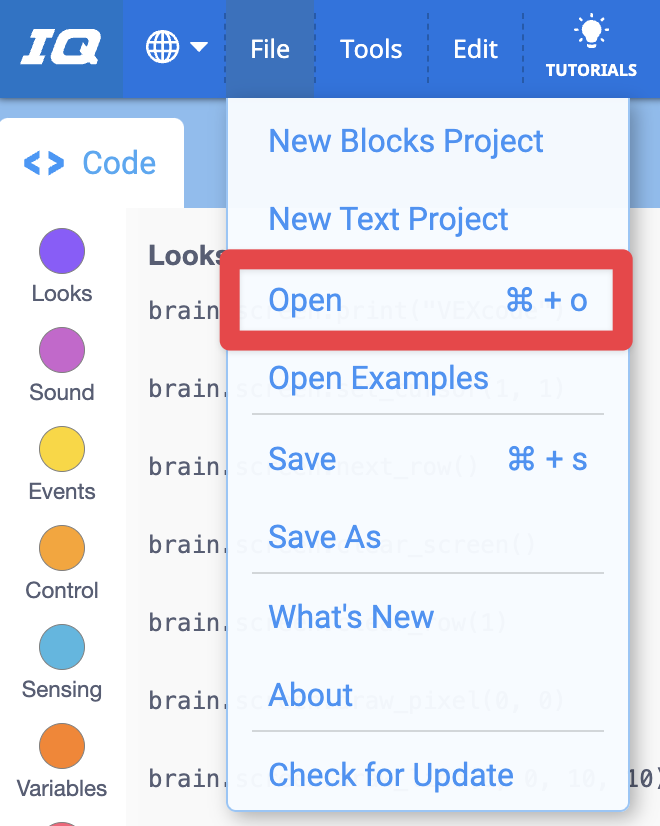Save the project with Save As
660x826 pixels.
click(324, 538)
